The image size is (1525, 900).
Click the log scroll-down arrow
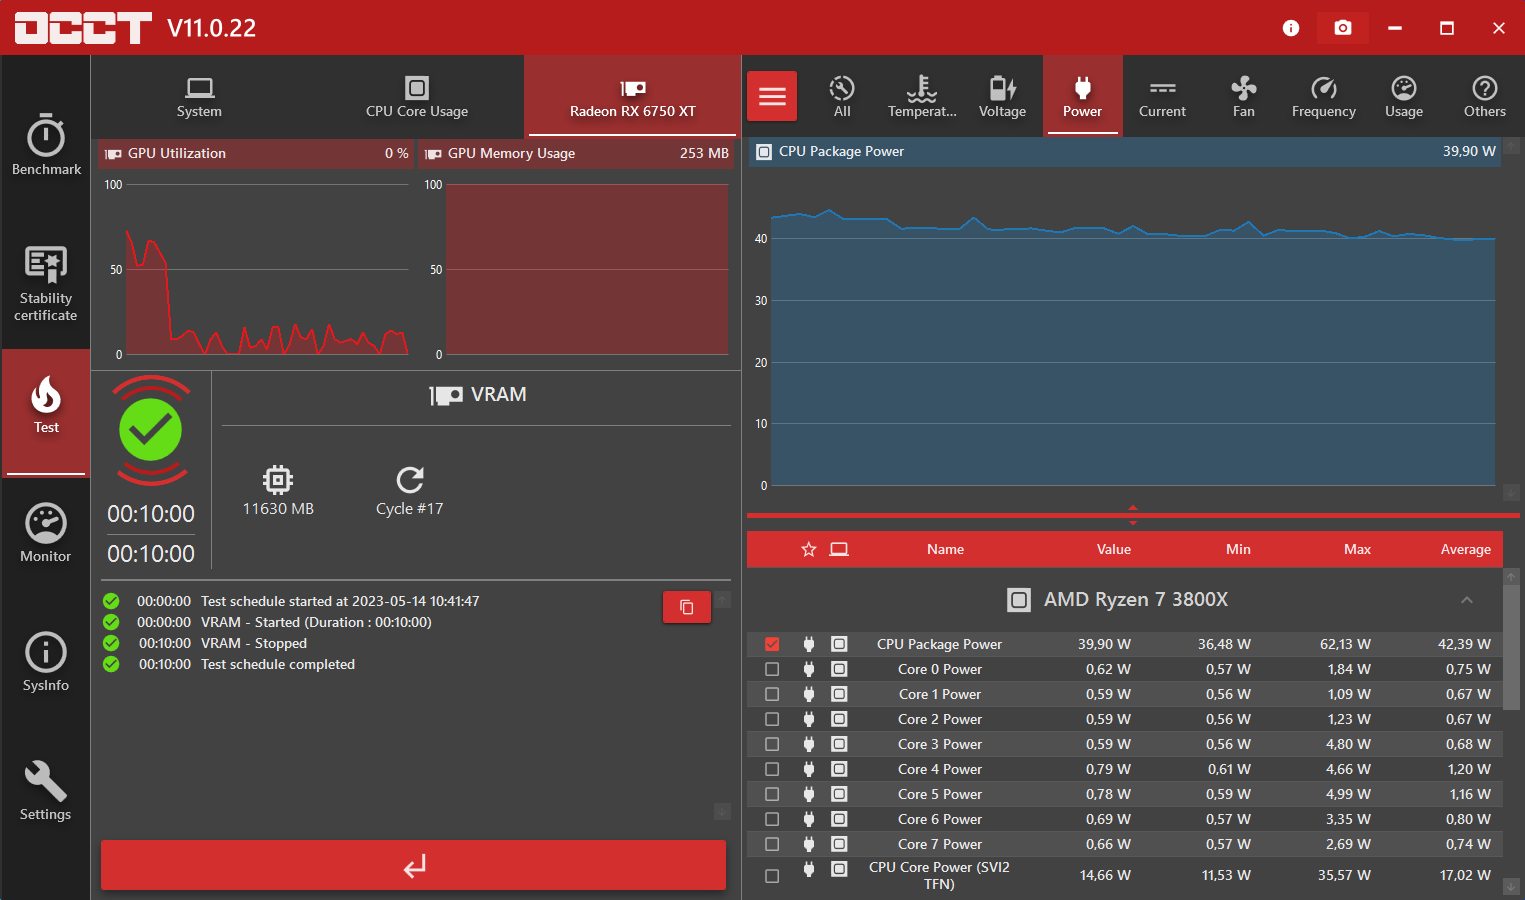click(x=722, y=812)
